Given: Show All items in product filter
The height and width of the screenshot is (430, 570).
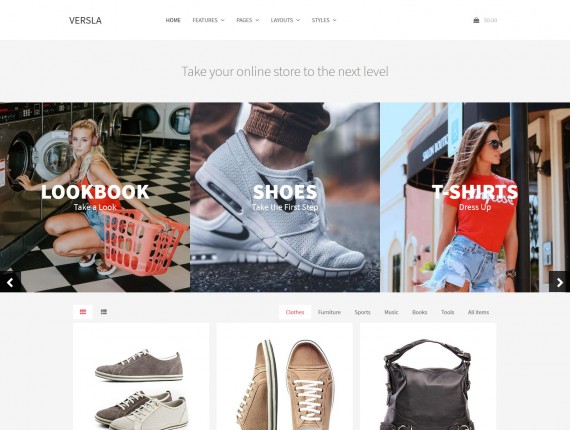Looking at the screenshot, I should point(478,312).
